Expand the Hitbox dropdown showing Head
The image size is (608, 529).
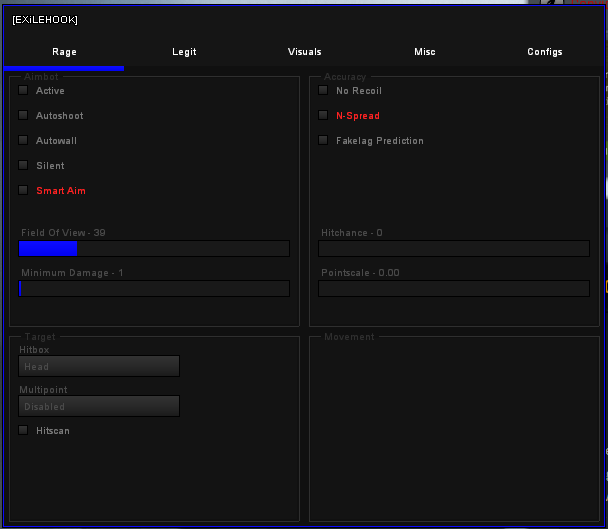coord(99,367)
